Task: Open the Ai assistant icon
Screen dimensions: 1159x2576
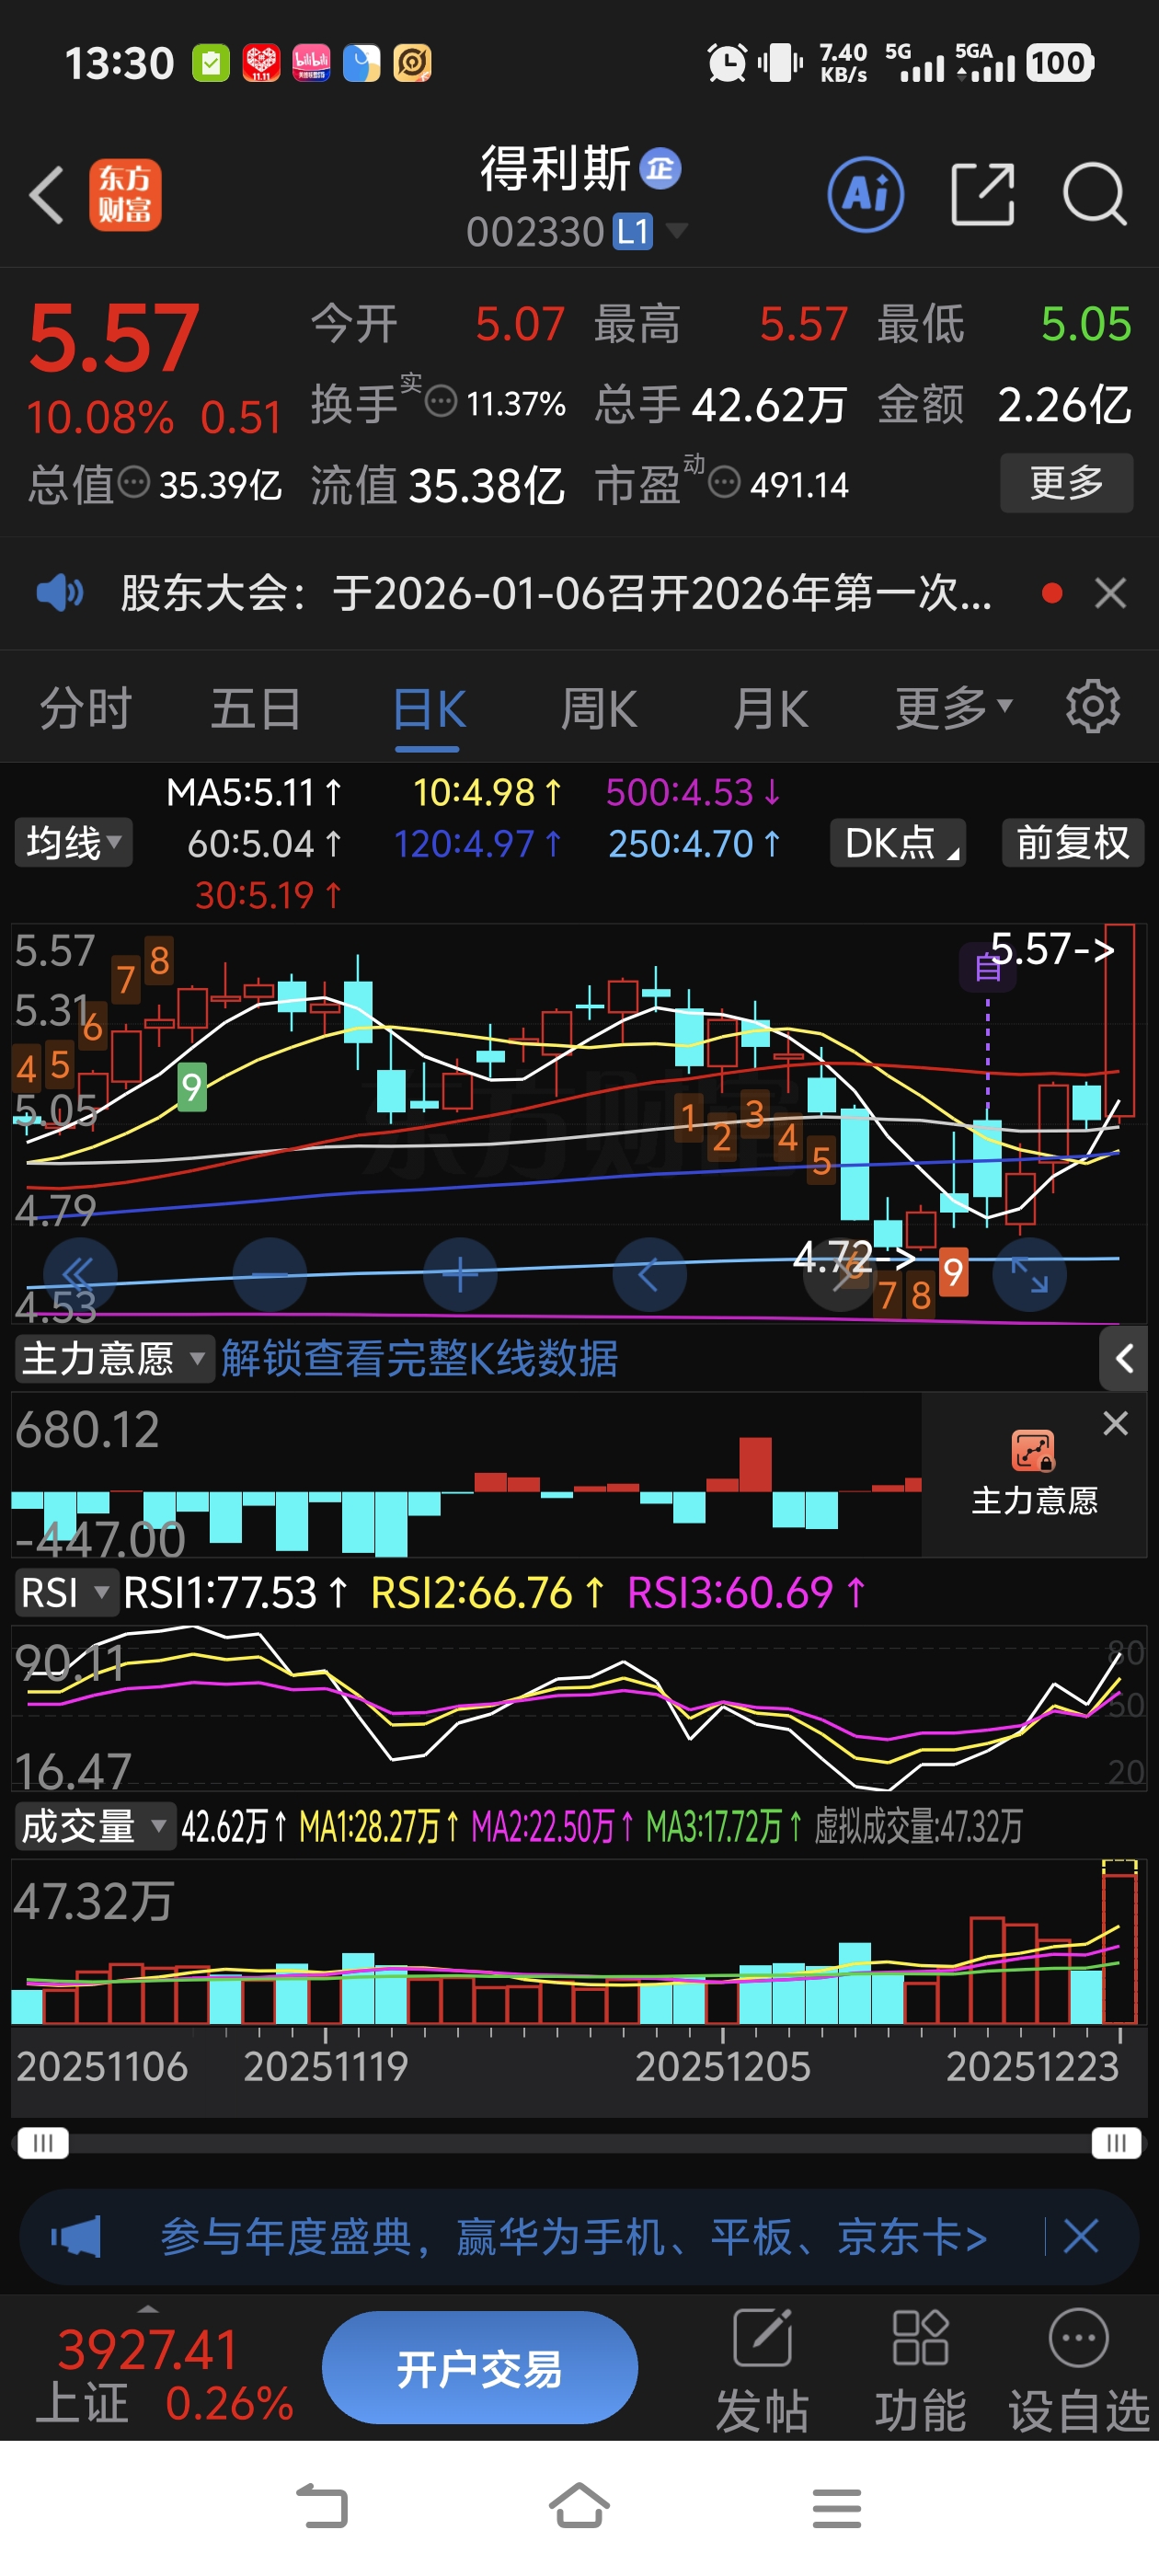Action: tap(865, 194)
